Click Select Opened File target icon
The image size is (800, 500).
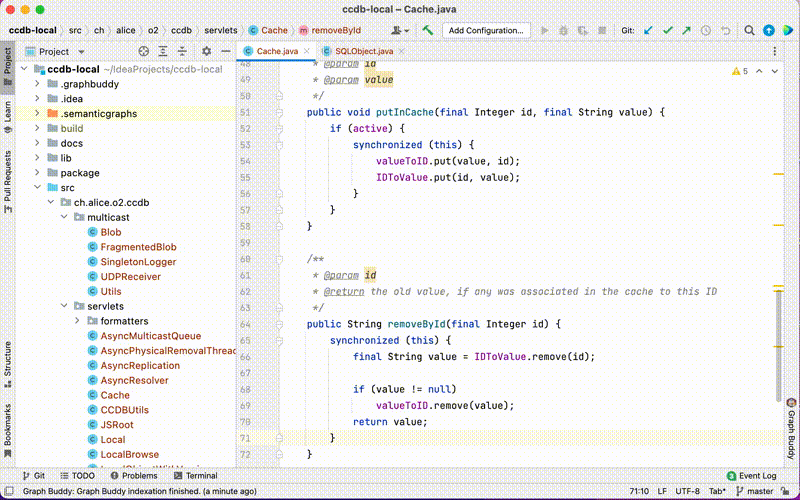(143, 51)
